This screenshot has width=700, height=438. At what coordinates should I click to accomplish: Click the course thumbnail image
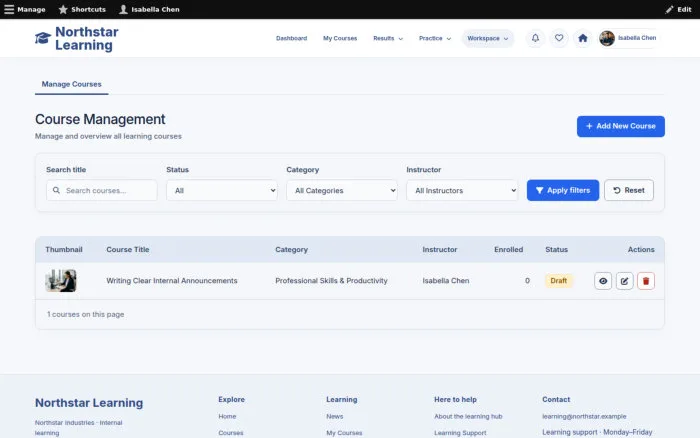(61, 281)
